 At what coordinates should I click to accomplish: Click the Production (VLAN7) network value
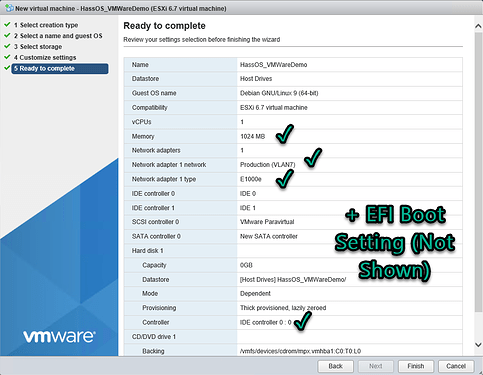[267, 165]
